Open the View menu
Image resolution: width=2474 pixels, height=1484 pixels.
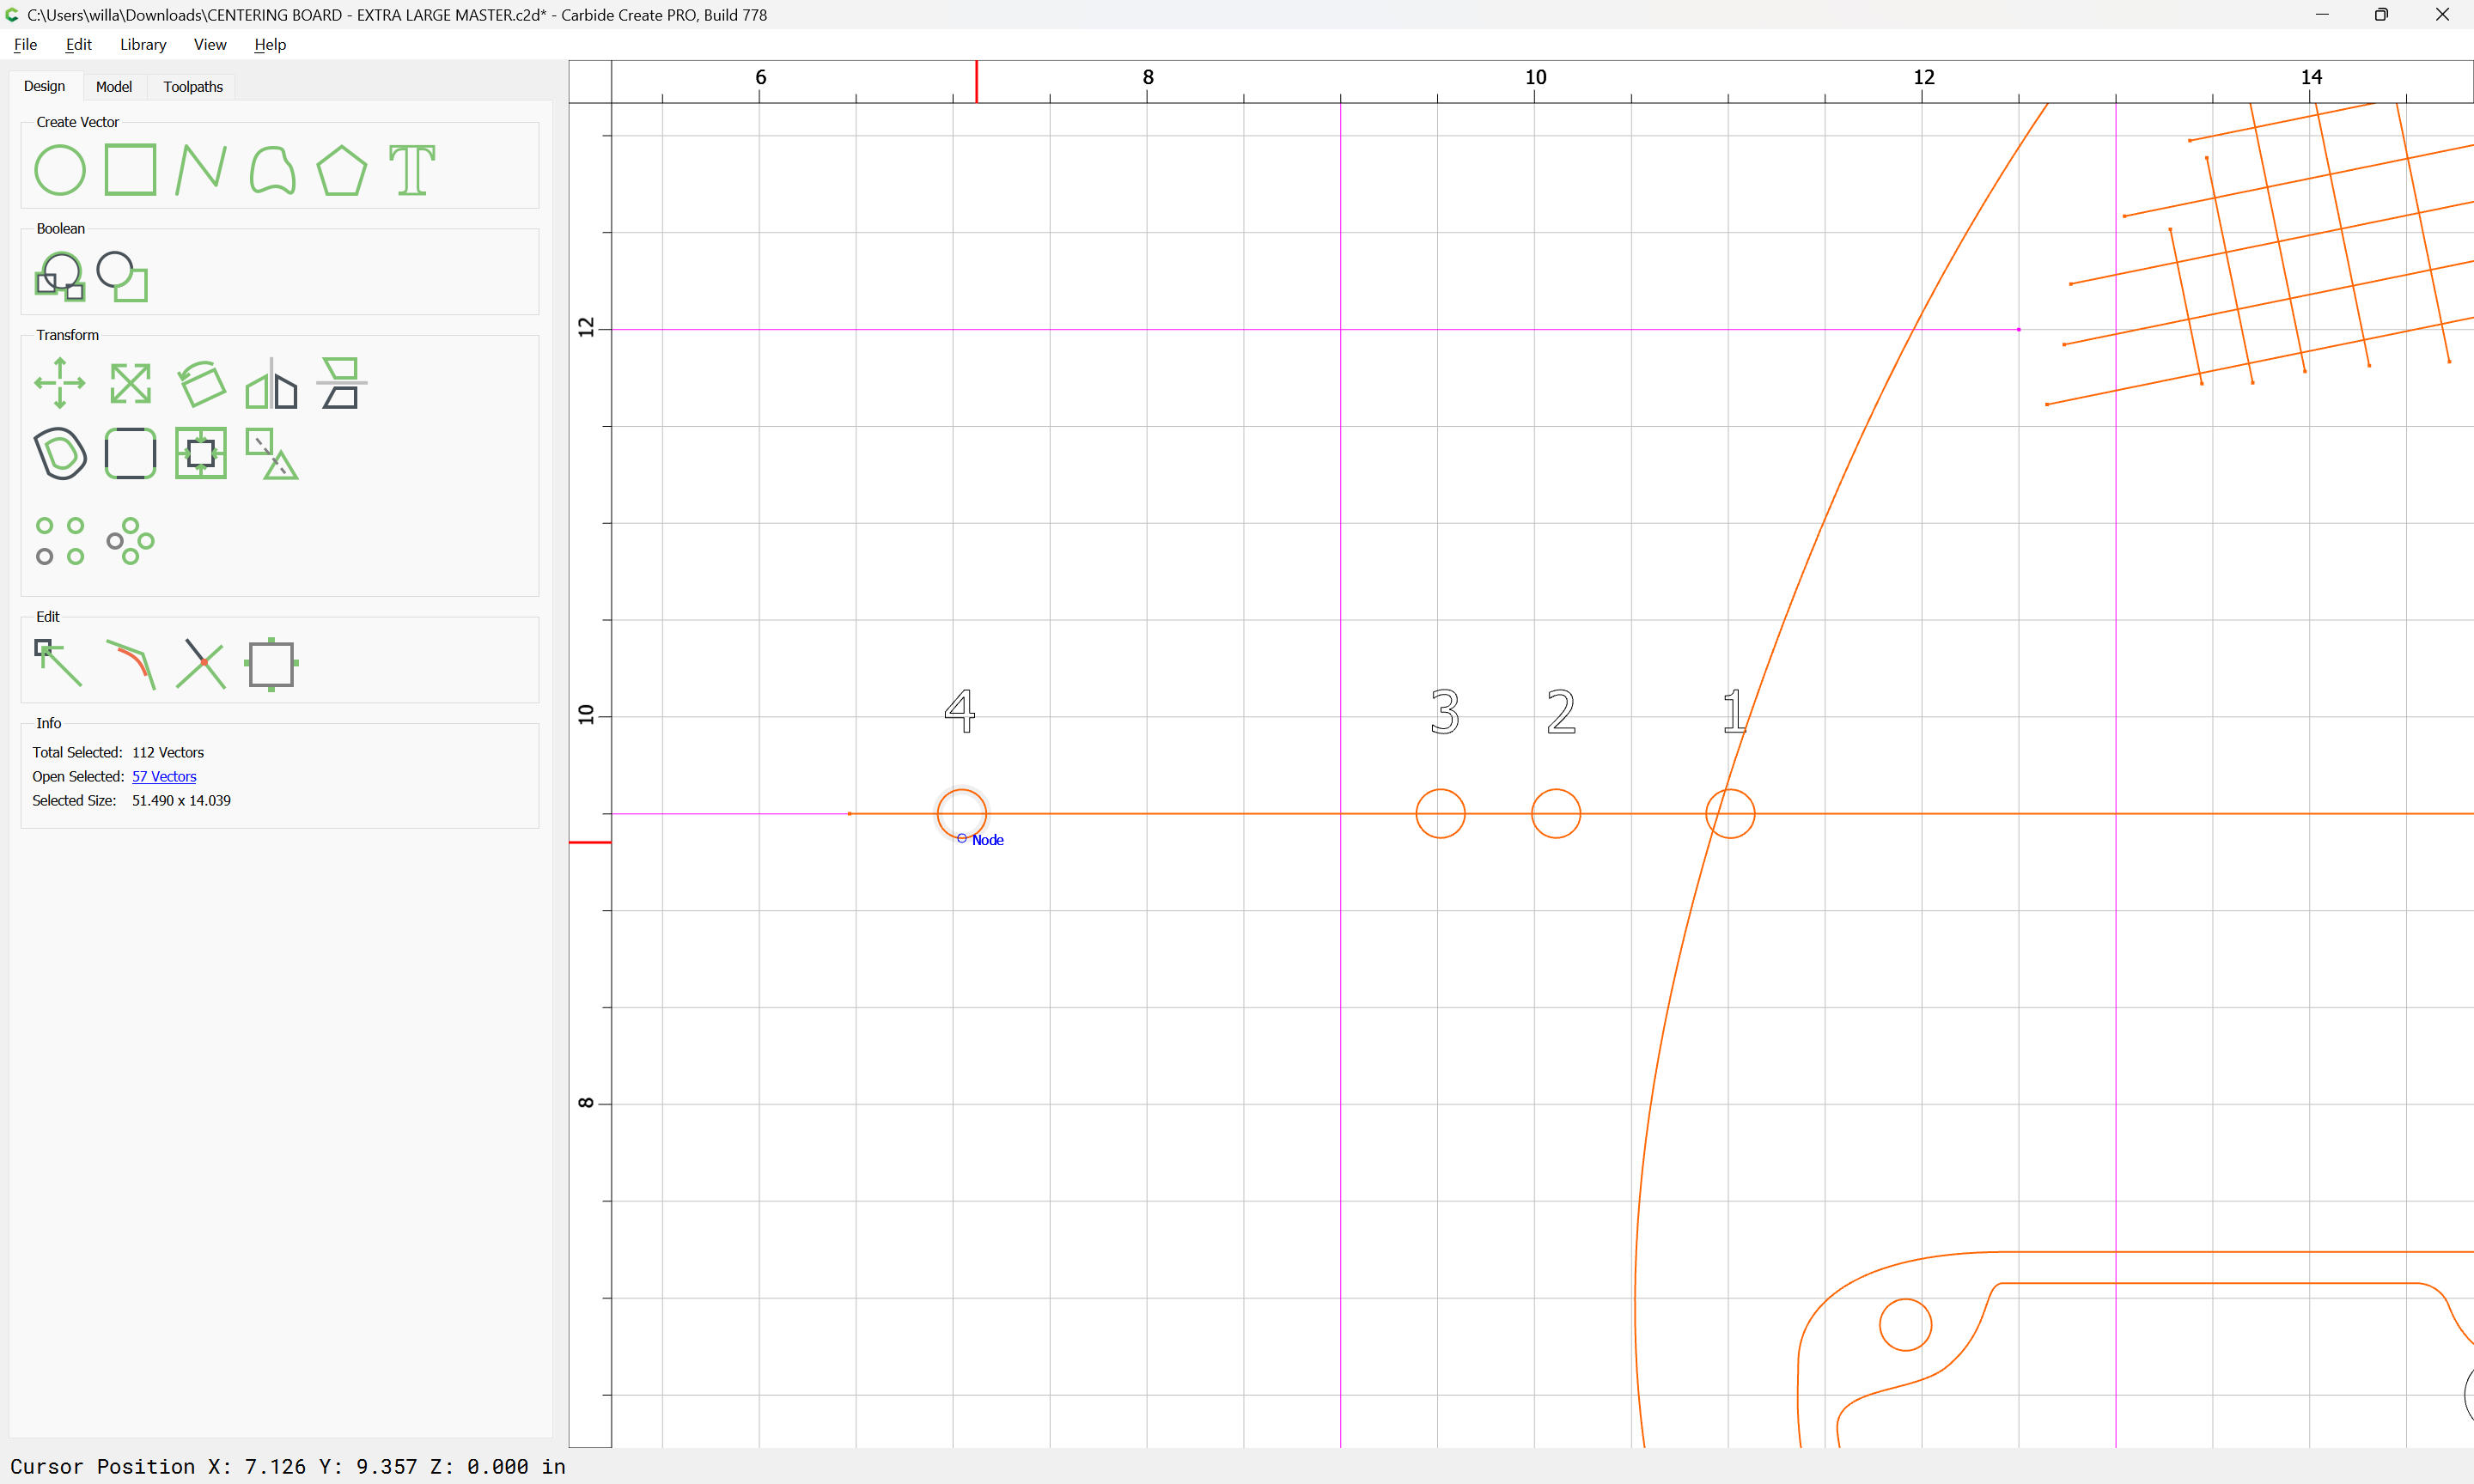pyautogui.click(x=210, y=44)
